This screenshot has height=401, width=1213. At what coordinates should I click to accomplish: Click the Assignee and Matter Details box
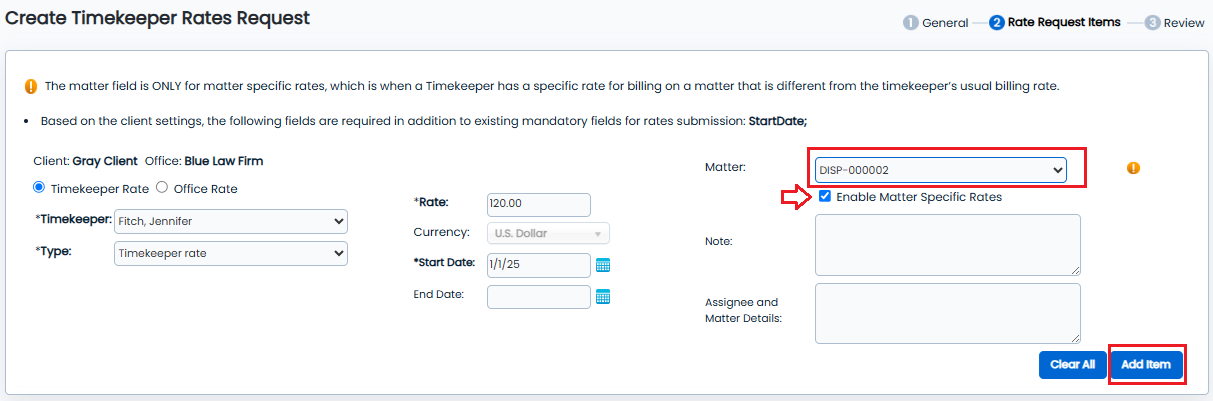click(947, 313)
